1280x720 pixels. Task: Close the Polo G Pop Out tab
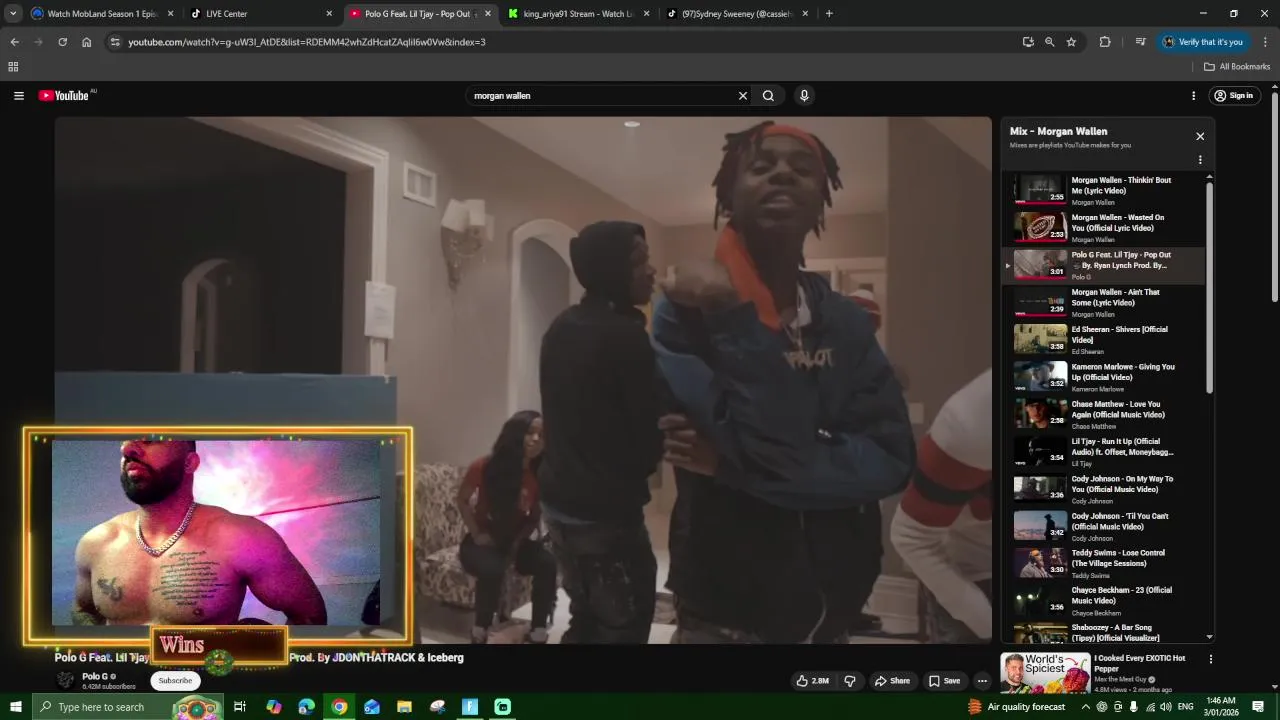[488, 14]
